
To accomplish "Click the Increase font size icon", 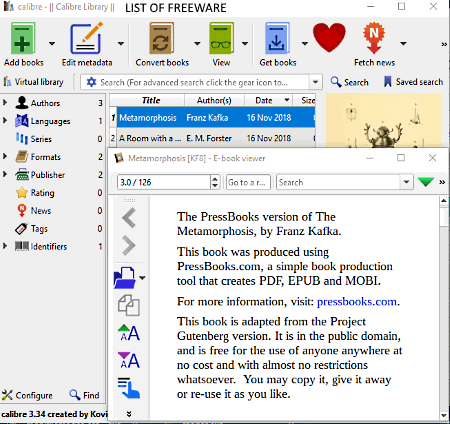I will pos(129,333).
